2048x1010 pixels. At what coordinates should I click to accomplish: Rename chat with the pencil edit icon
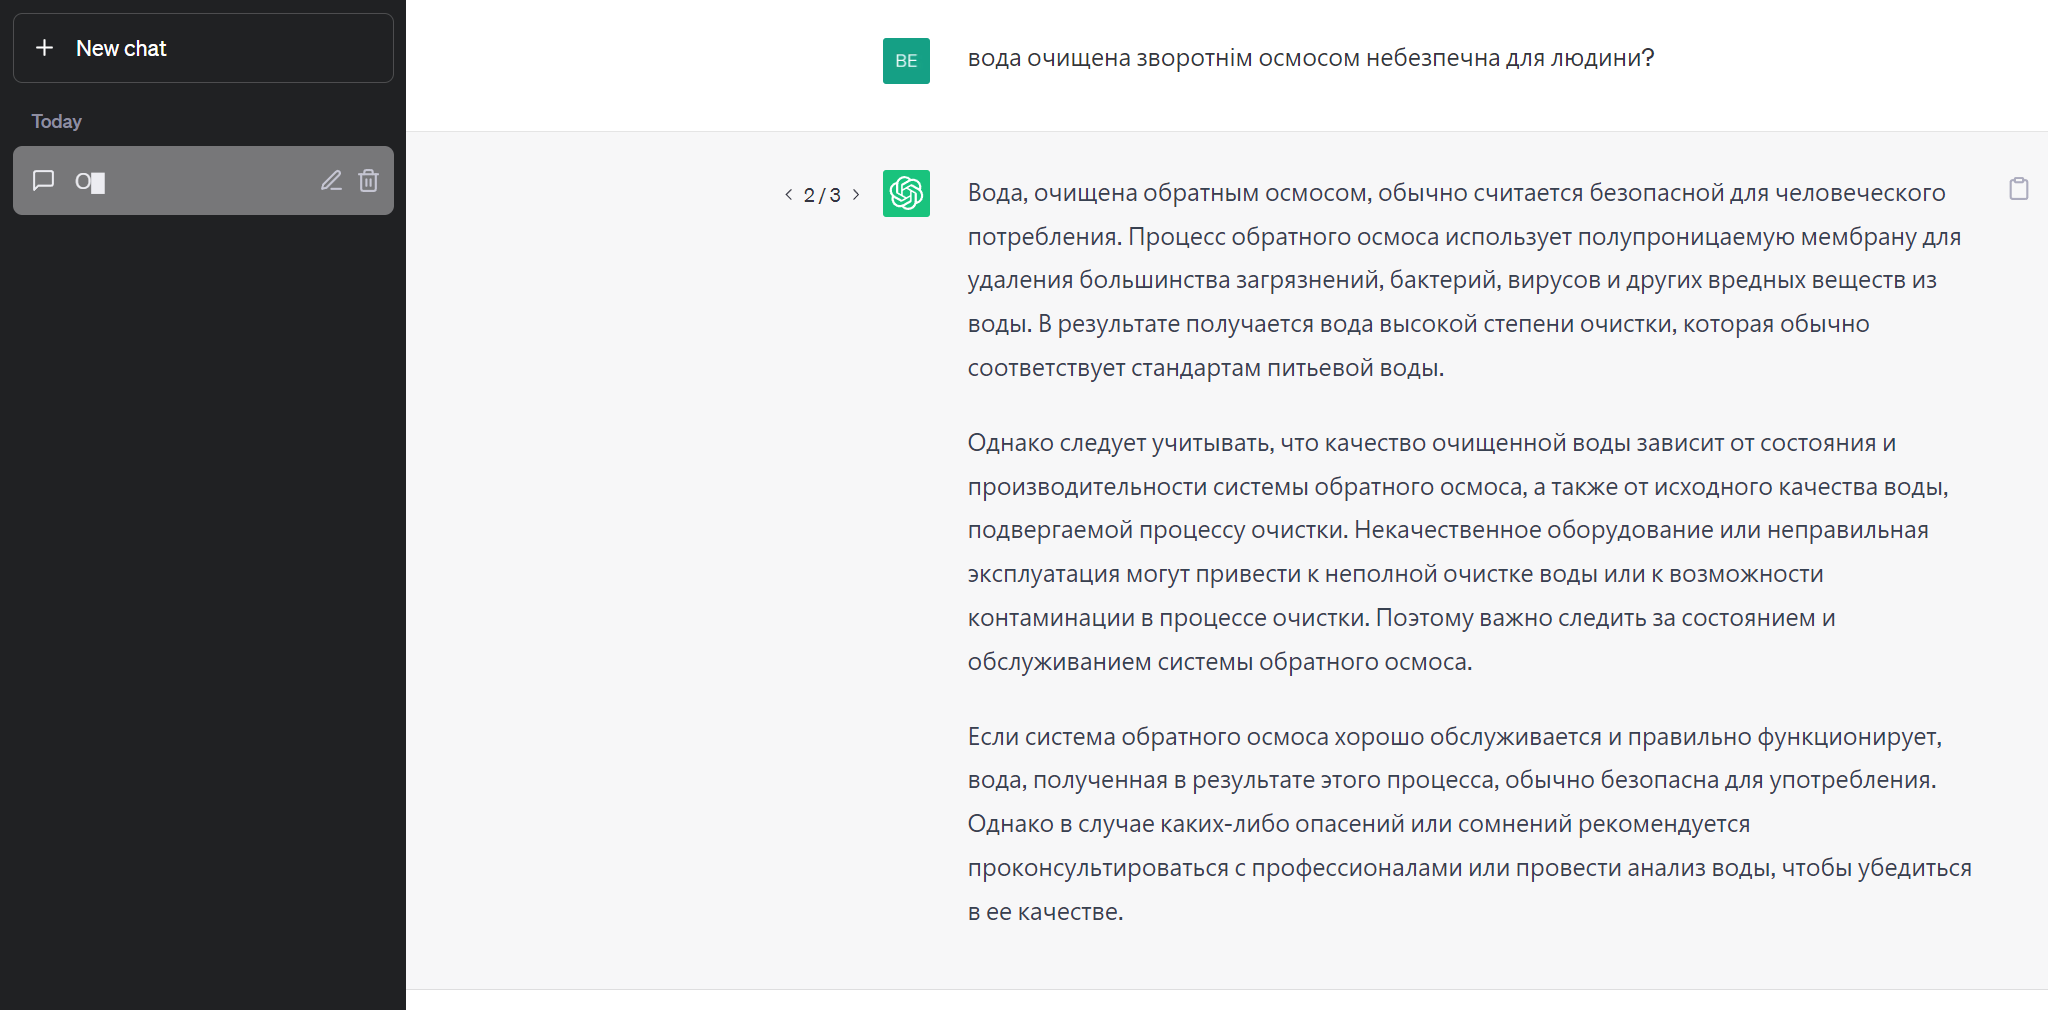pyautogui.click(x=331, y=181)
